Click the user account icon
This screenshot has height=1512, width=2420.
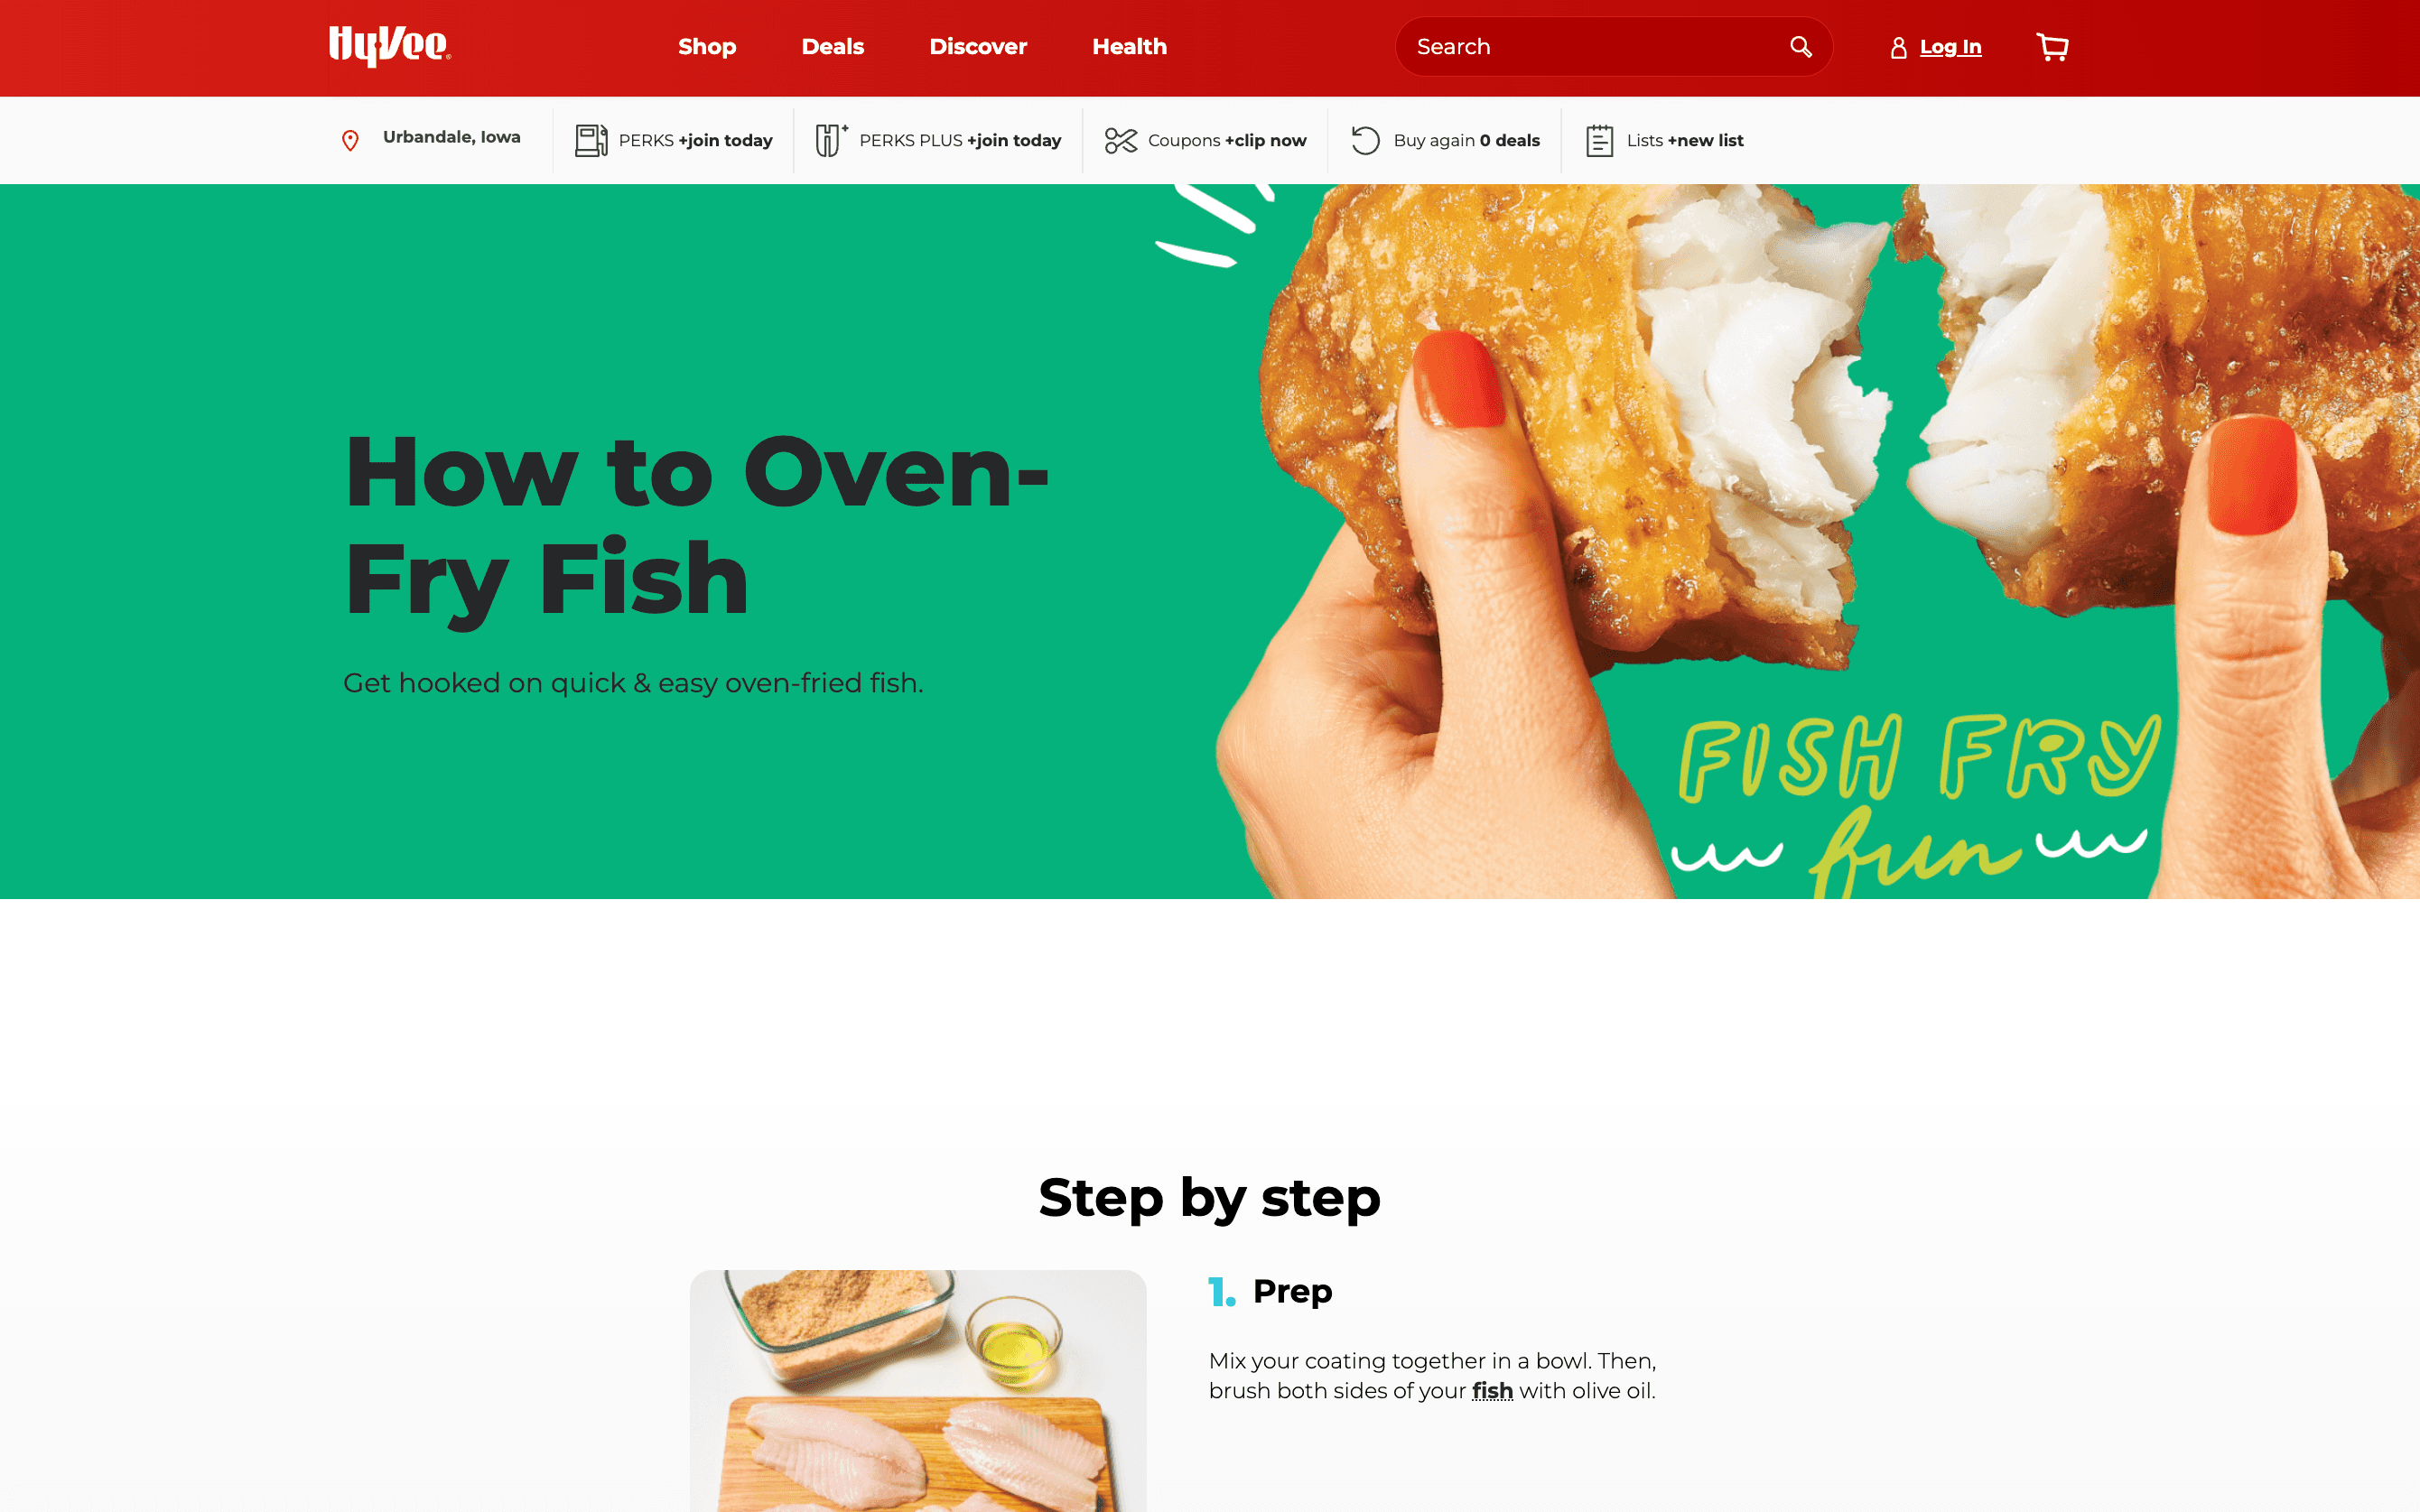[x=1898, y=48]
